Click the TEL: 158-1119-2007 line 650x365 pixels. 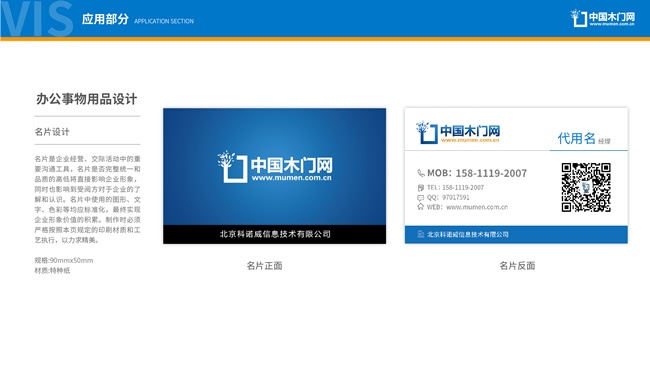coord(455,187)
